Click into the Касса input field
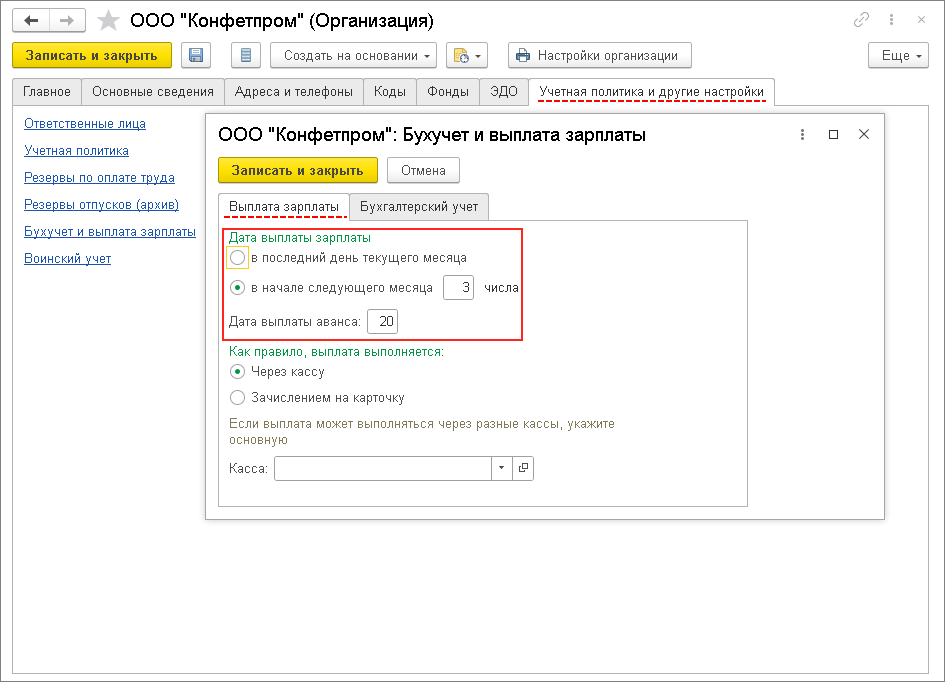The image size is (945, 682). [x=383, y=468]
